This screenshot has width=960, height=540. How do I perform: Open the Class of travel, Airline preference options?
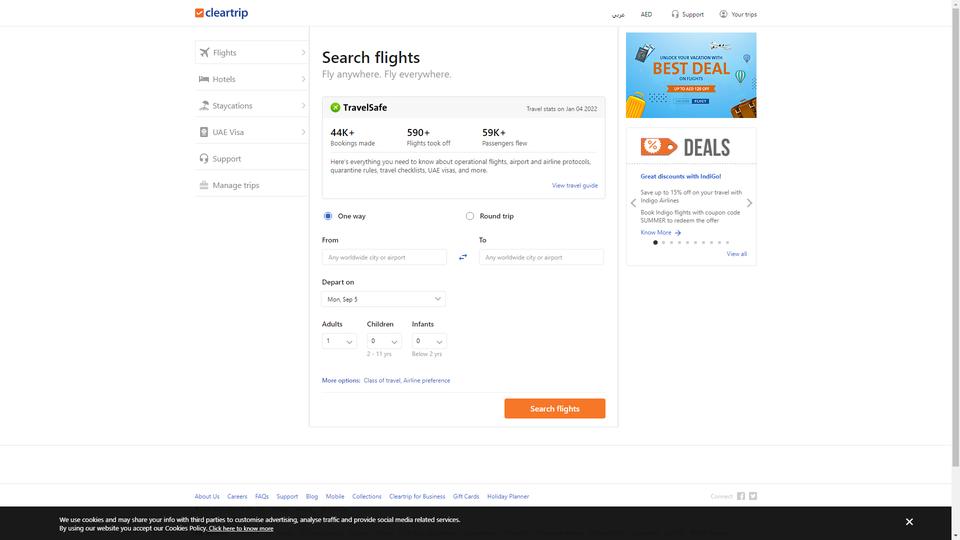[407, 380]
